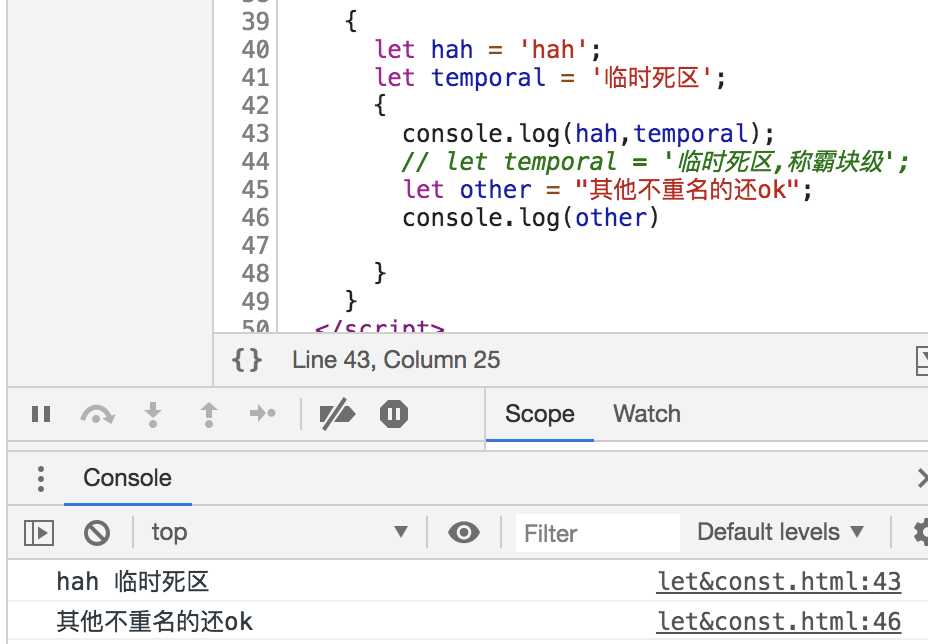Click the Step debugger arrow icon

point(263,413)
